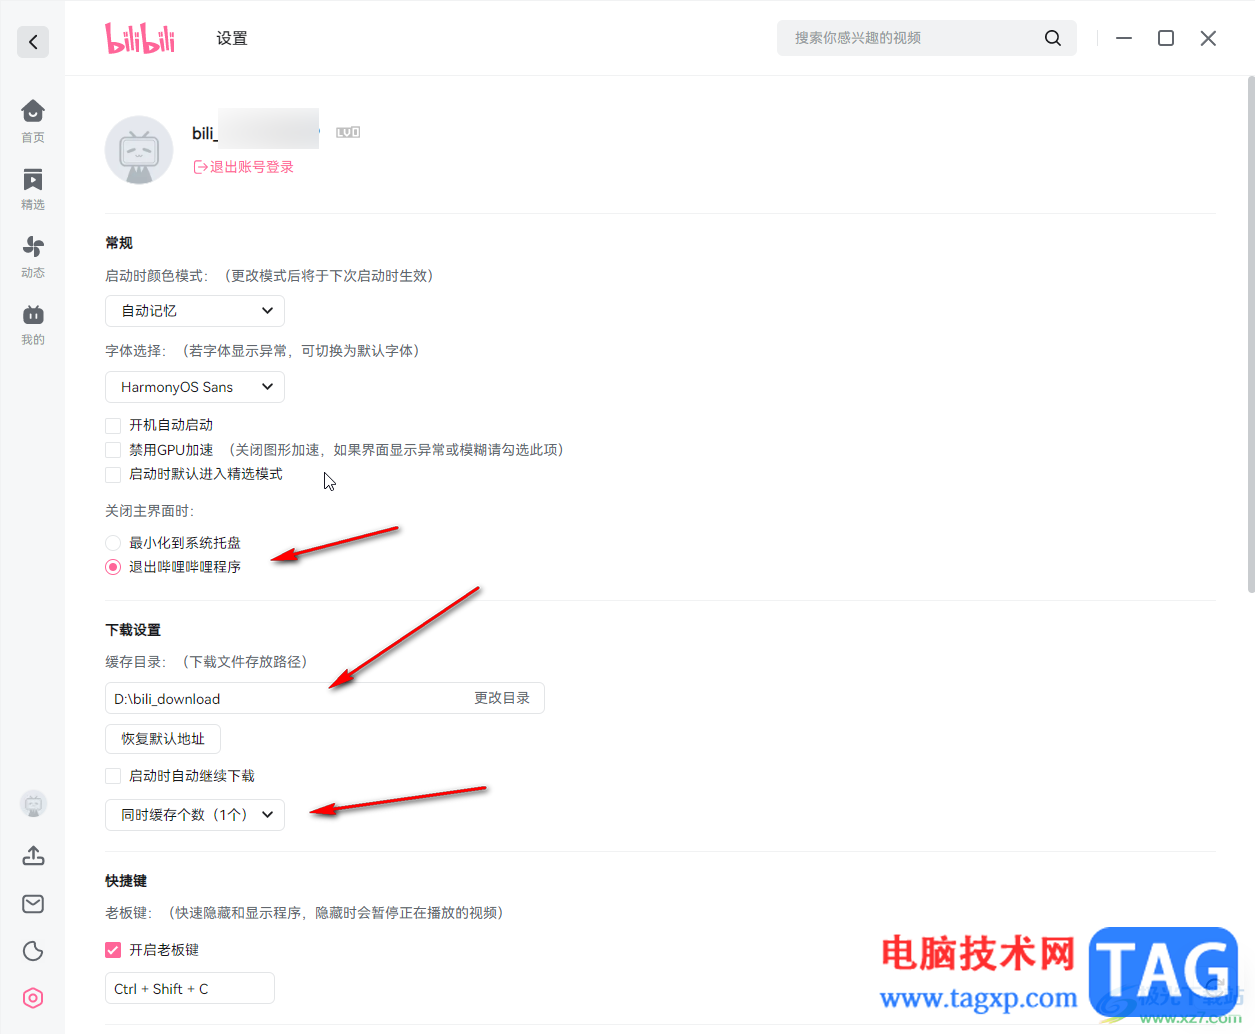Uncheck 开启老板键 checkbox
Viewport: 1255px width, 1034px height.
point(113,950)
